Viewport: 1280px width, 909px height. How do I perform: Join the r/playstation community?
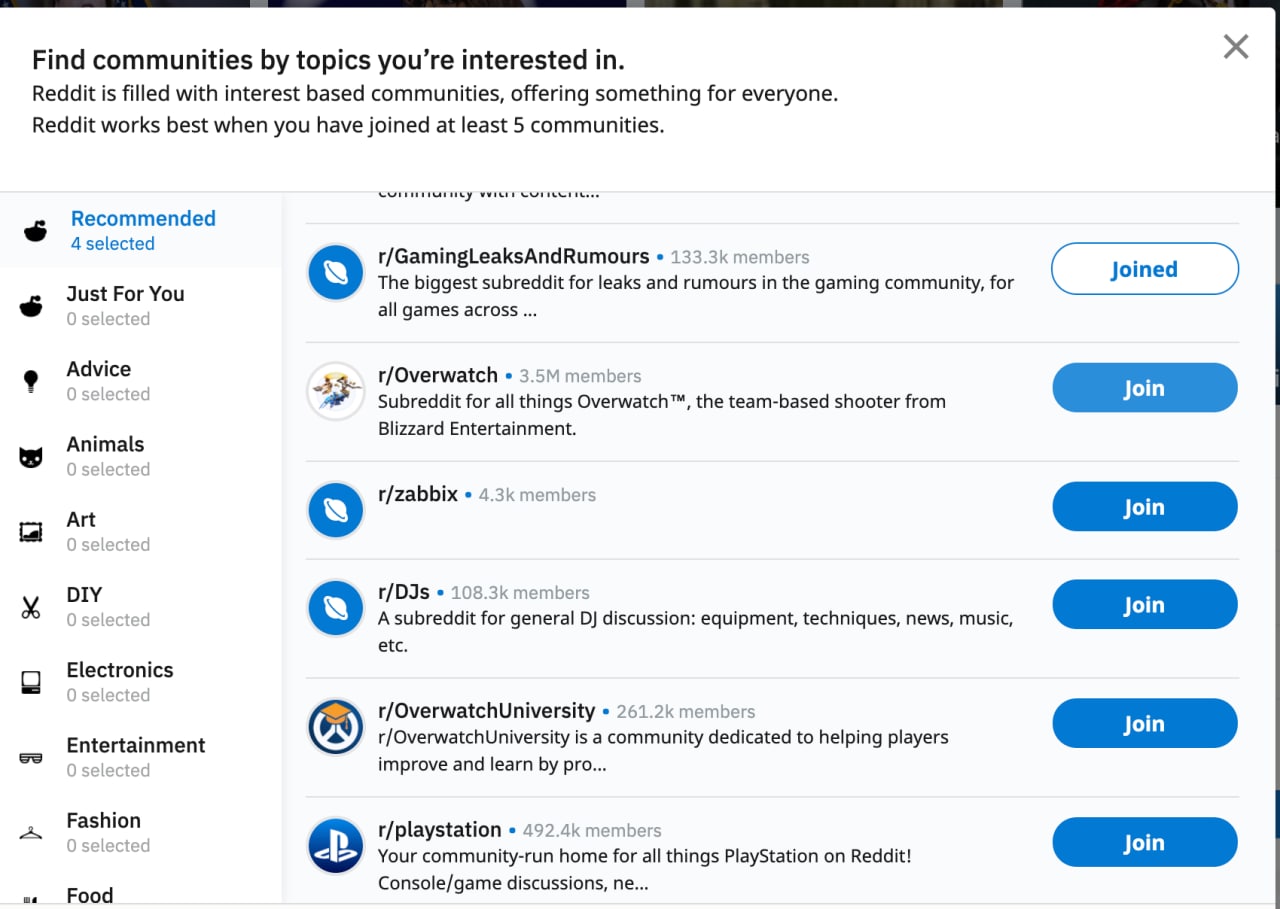click(1145, 843)
